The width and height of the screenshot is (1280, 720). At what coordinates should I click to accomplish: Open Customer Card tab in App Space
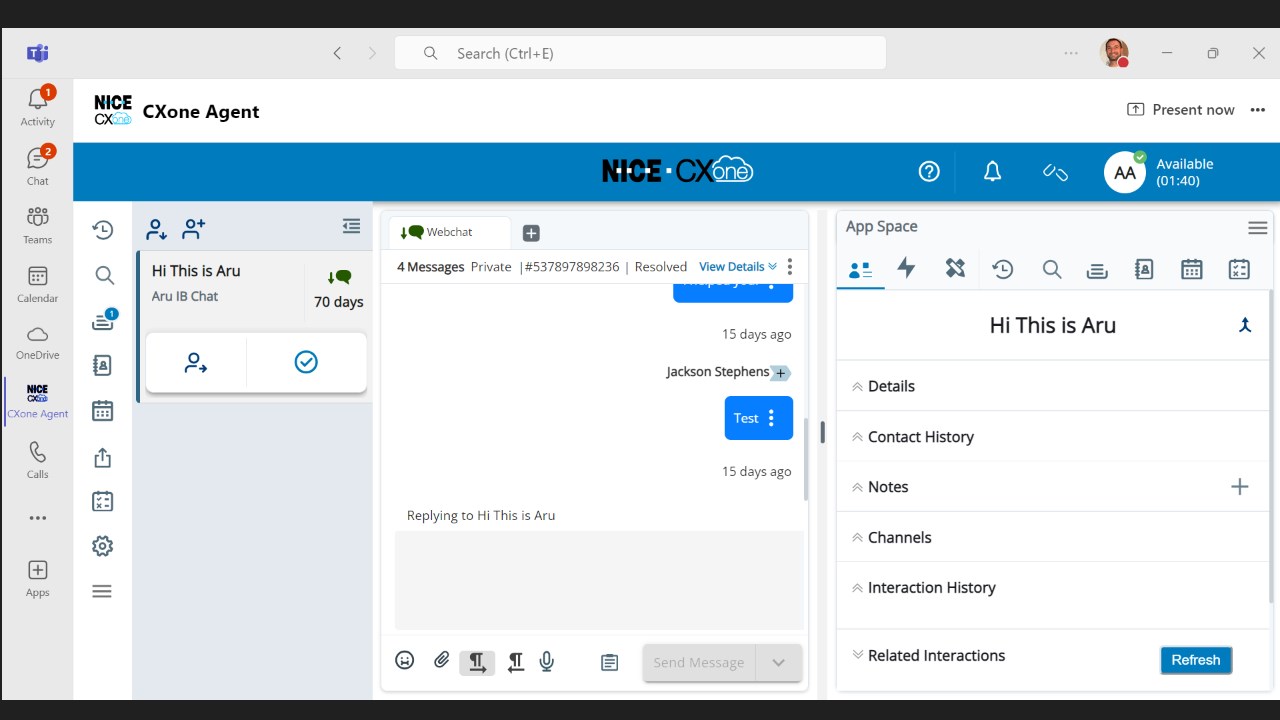860,269
